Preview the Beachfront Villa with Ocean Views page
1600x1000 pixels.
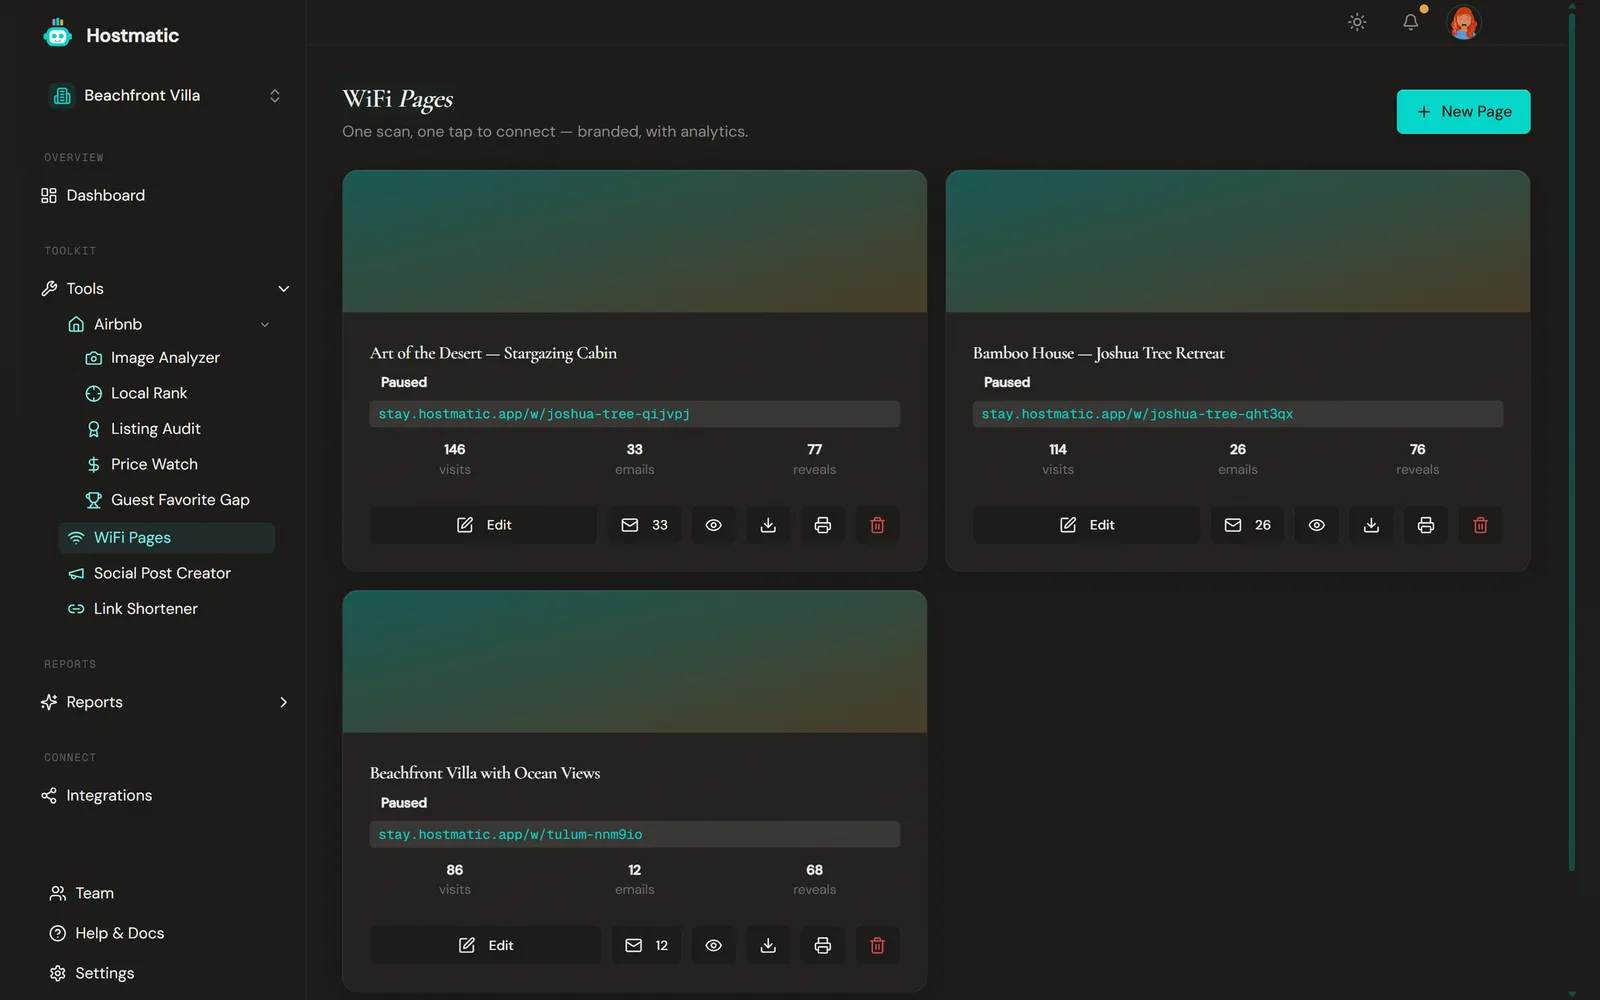pos(713,945)
